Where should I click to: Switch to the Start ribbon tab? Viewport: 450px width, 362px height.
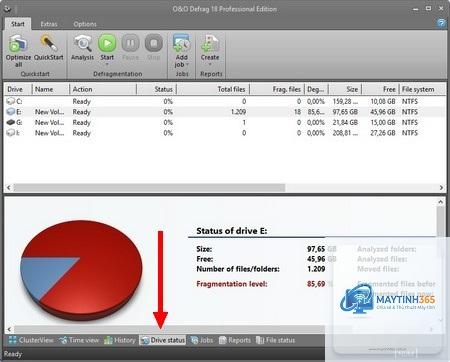coord(18,24)
